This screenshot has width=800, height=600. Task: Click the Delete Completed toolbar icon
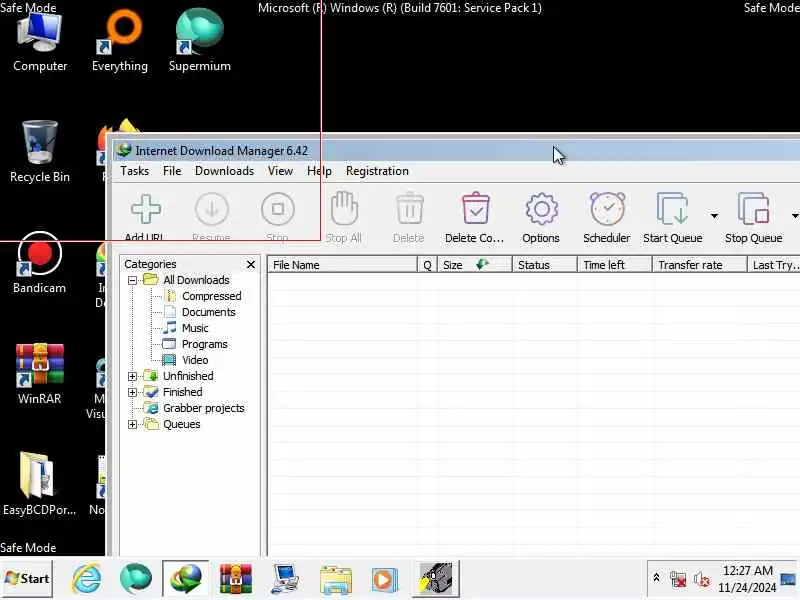pos(476,208)
